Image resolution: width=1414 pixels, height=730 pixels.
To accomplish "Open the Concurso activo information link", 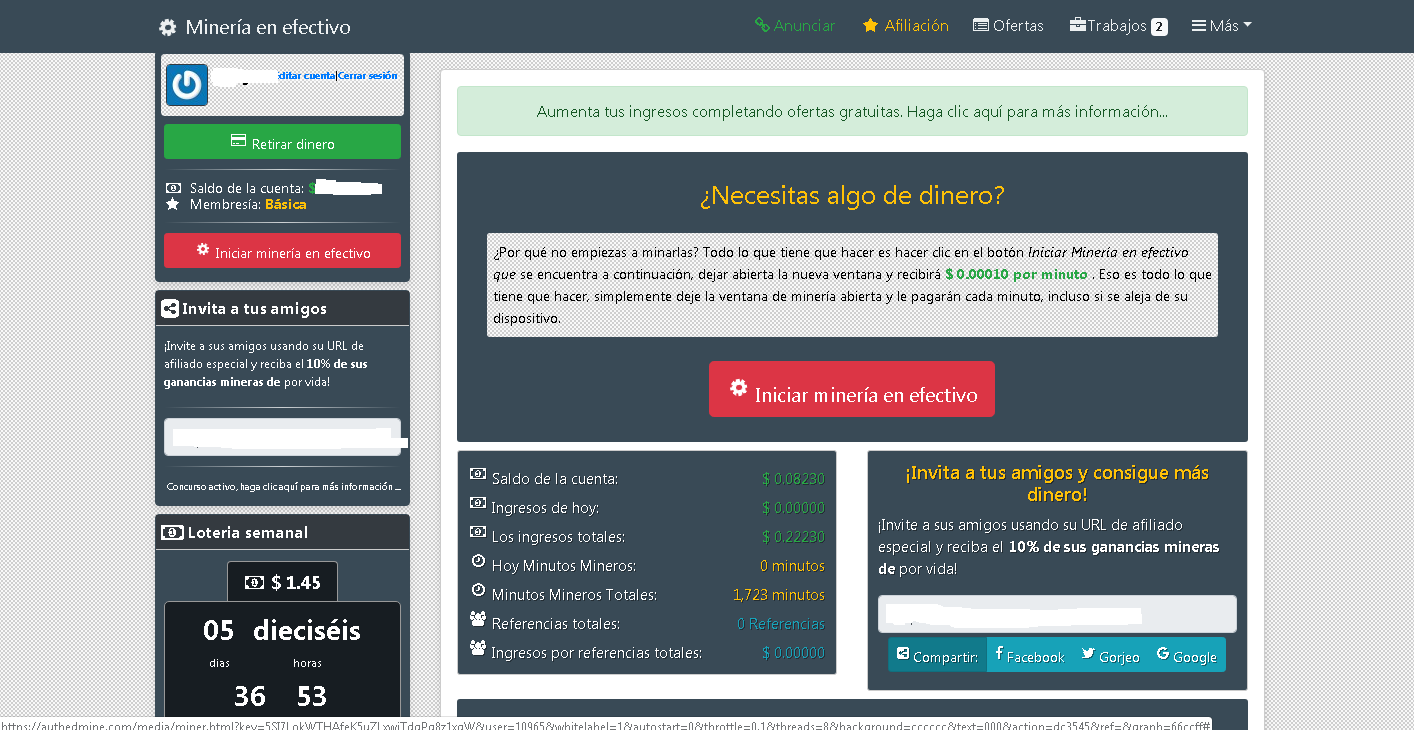I will (x=283, y=487).
